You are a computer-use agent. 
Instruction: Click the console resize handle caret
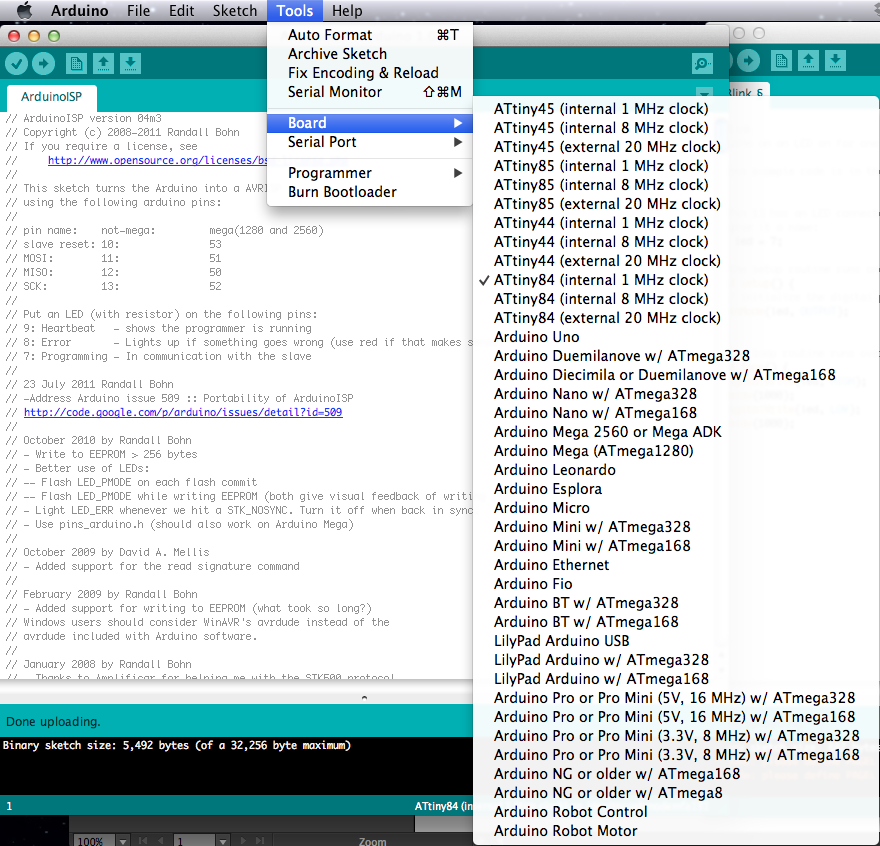364,698
